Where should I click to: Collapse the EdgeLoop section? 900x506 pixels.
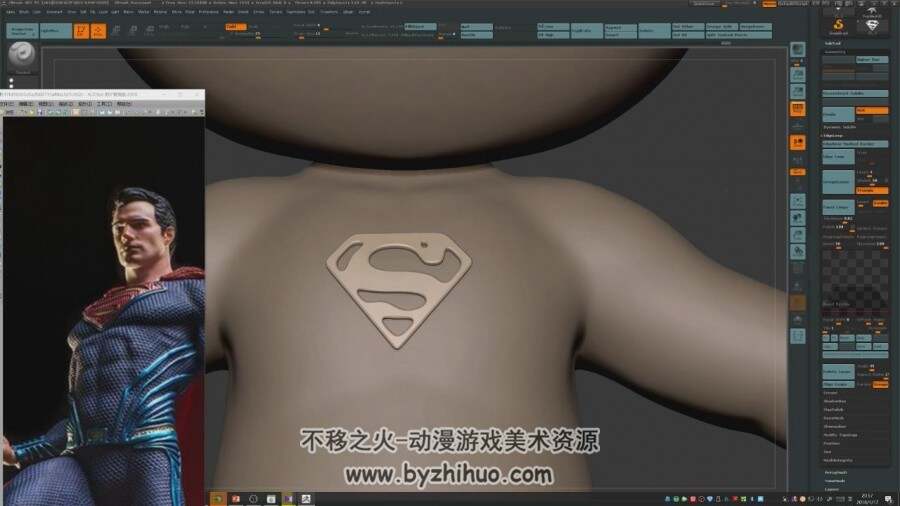(x=833, y=136)
